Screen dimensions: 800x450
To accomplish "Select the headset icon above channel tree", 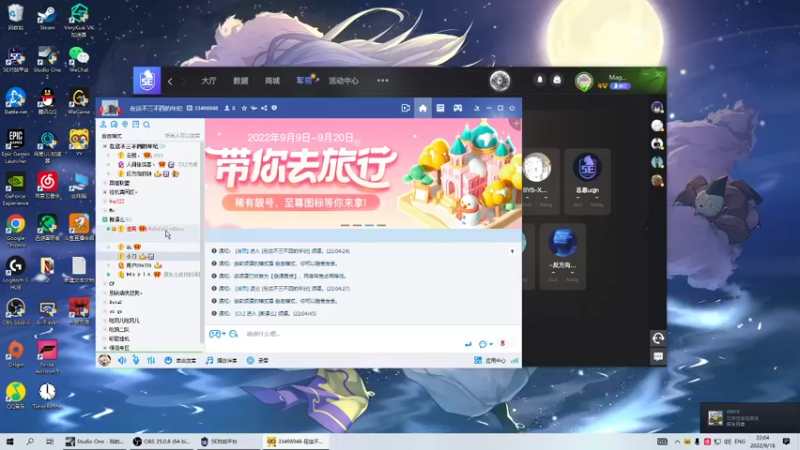I will click(114, 124).
